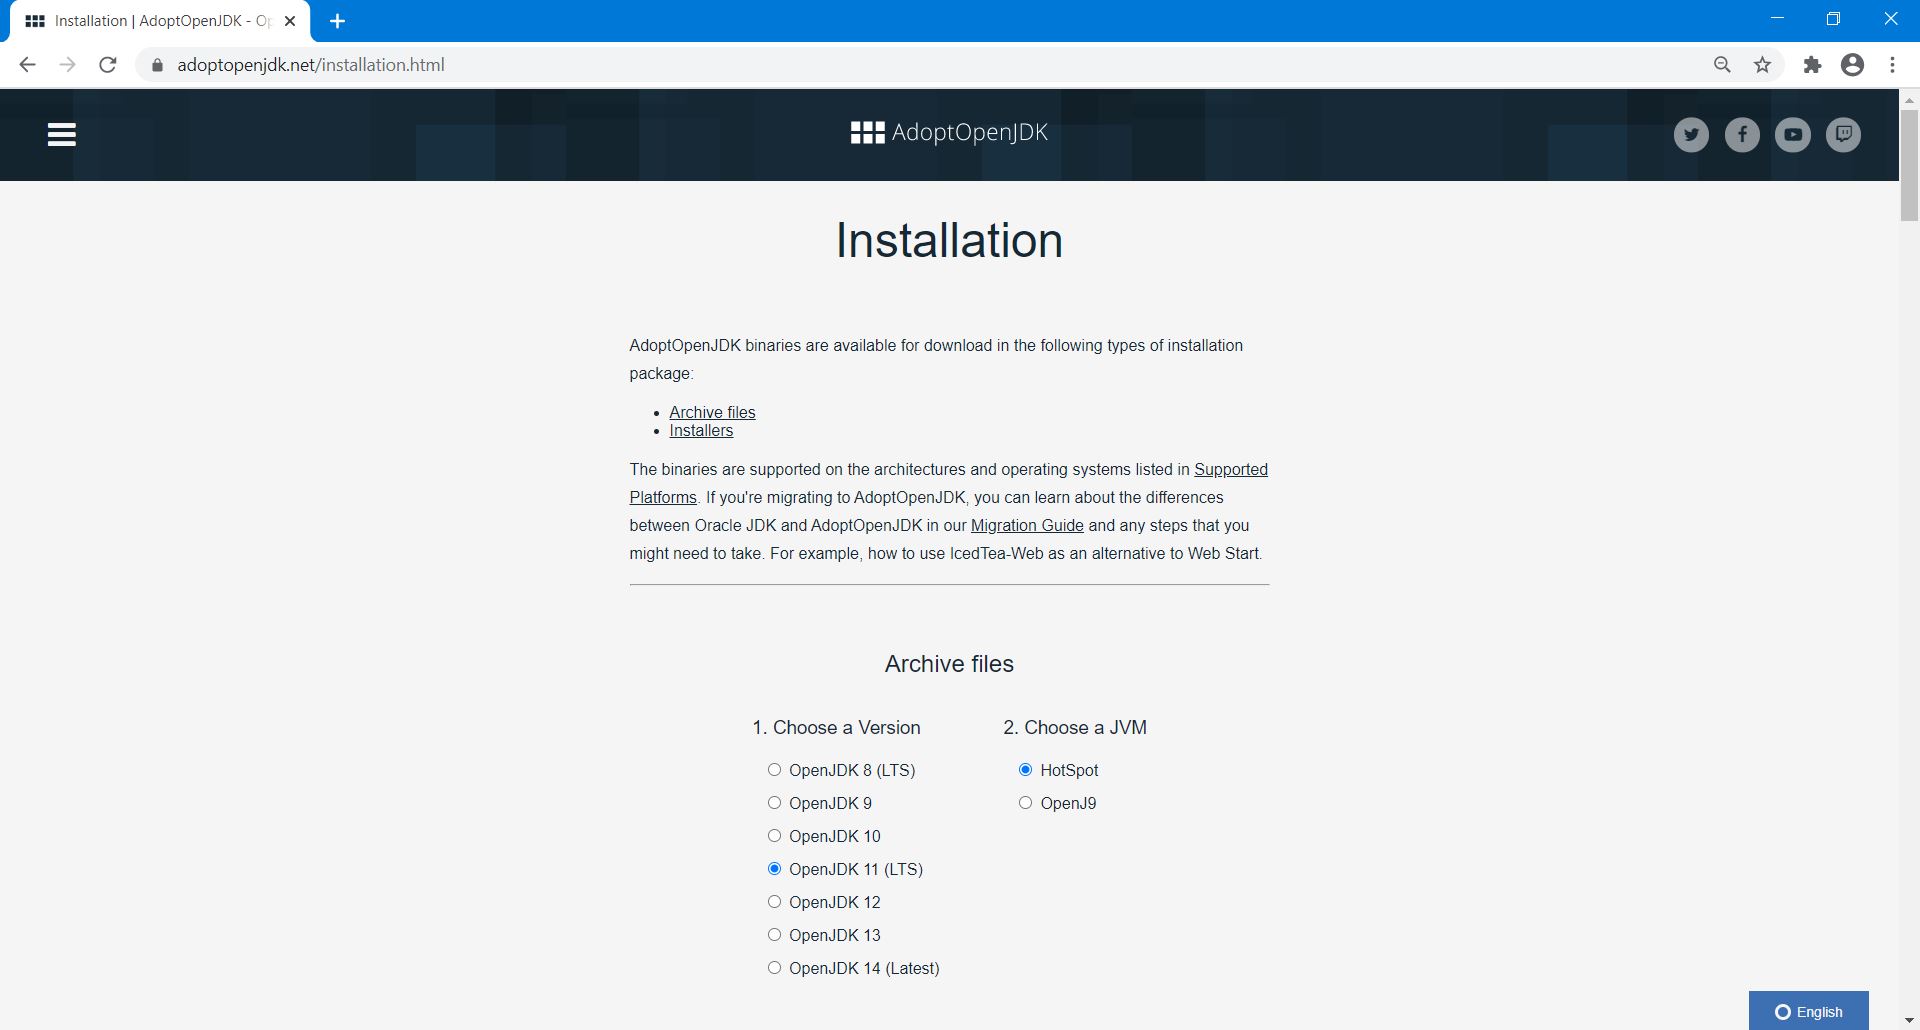This screenshot has width=1920, height=1030.
Task: Click the AdoptOpenJDK logo in header
Action: point(949,132)
